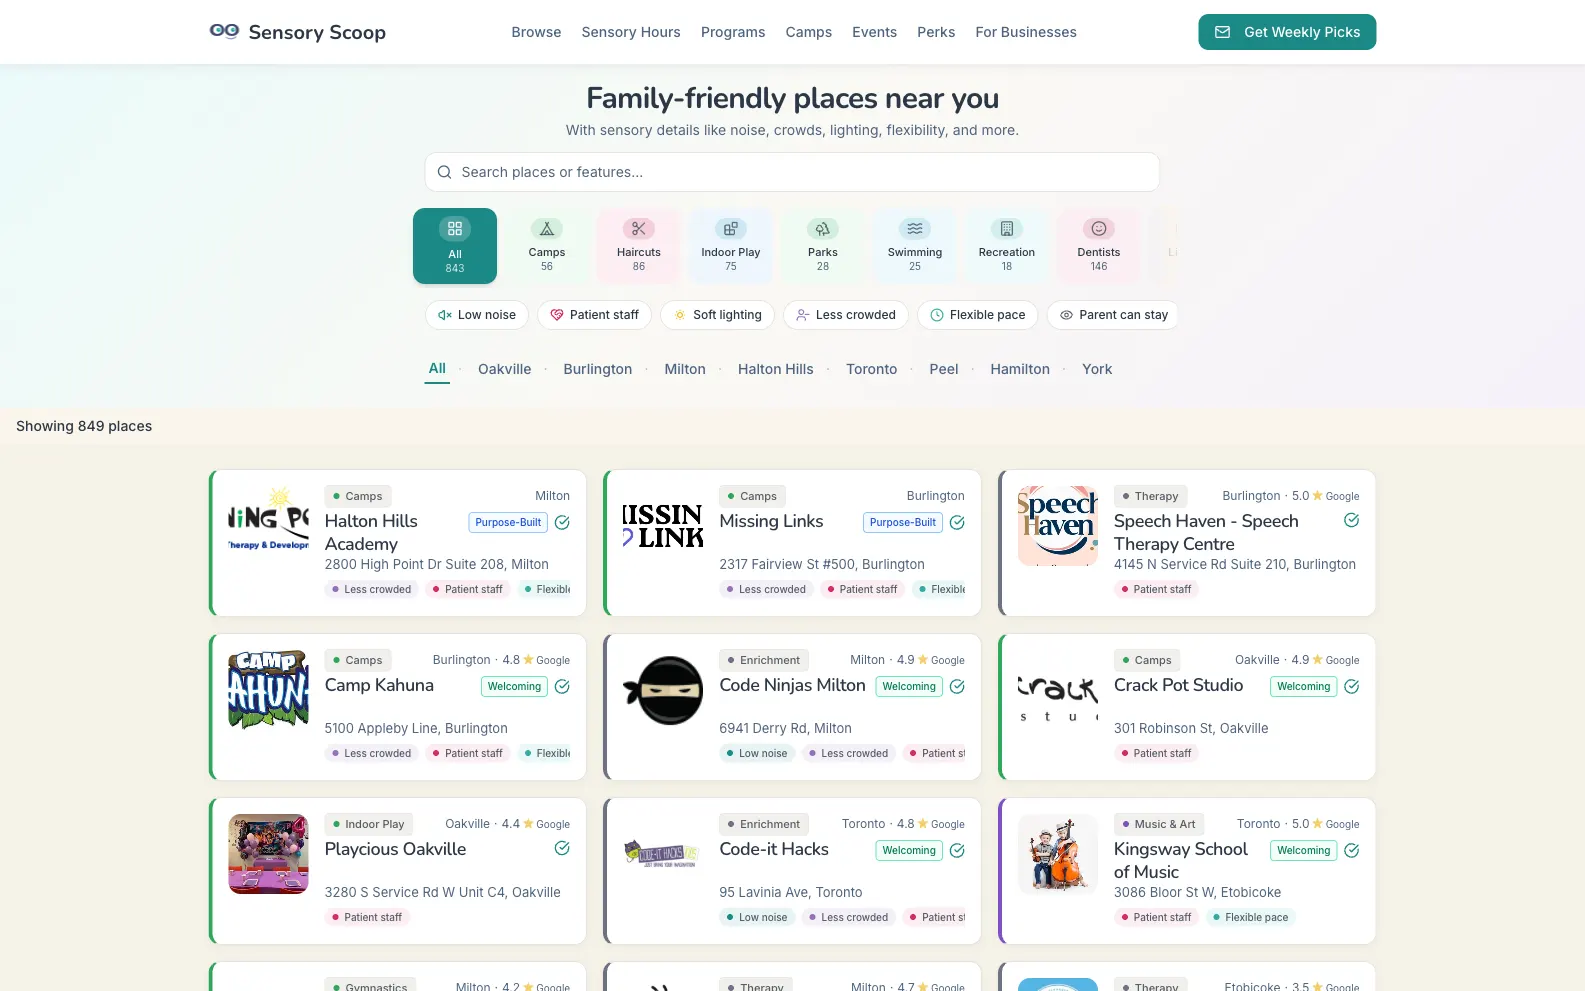Viewport: 1585px width, 991px height.
Task: Pick the Parks category icon
Action: (x=823, y=229)
